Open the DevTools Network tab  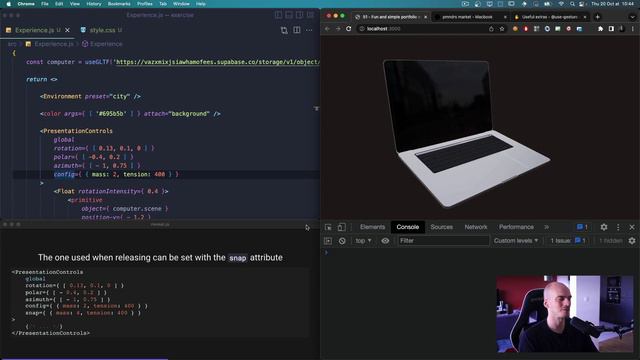coord(476,227)
